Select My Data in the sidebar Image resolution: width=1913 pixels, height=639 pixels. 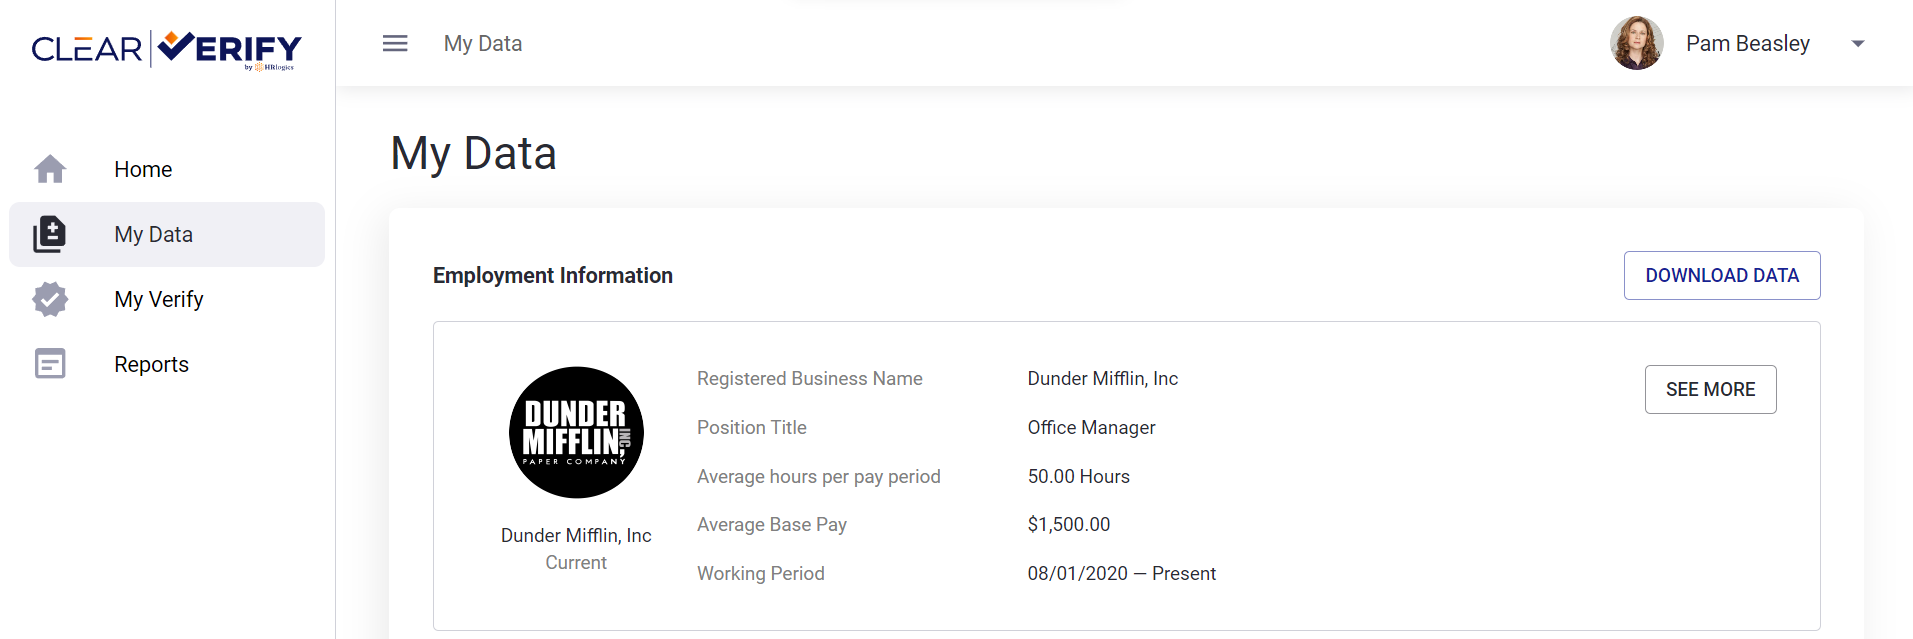[167, 234]
